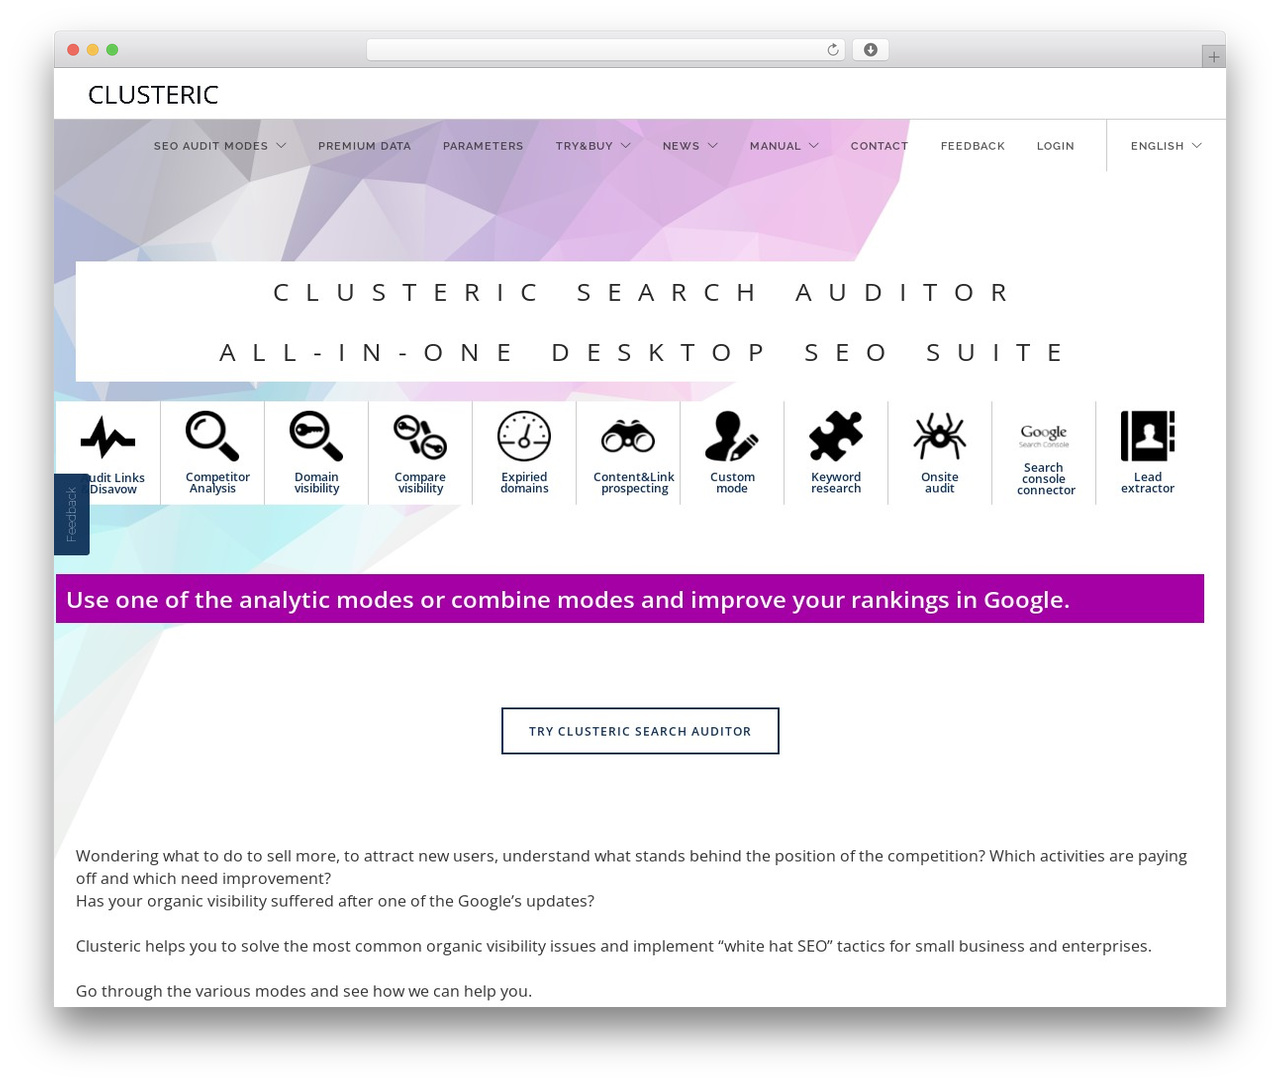This screenshot has width=1280, height=1084.
Task: Click the Clusteric Search Auditor heading
Action: pos(642,292)
